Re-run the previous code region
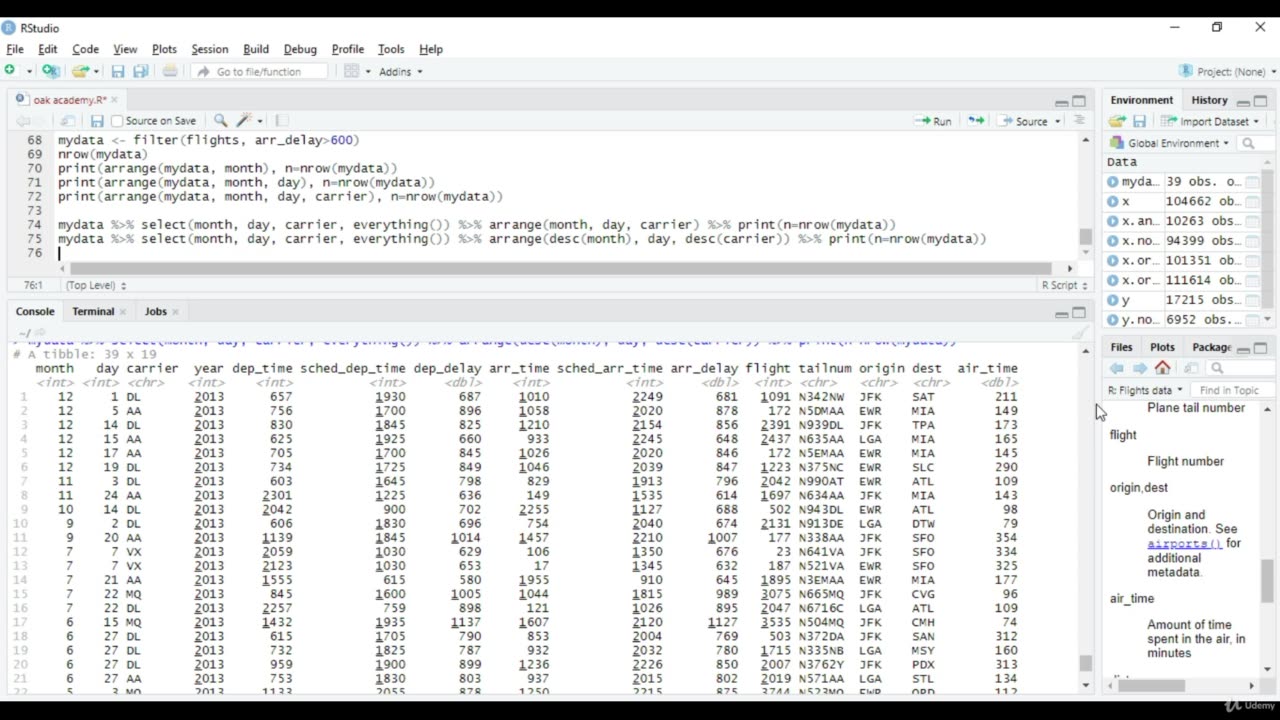This screenshot has width=1280, height=720. [976, 121]
